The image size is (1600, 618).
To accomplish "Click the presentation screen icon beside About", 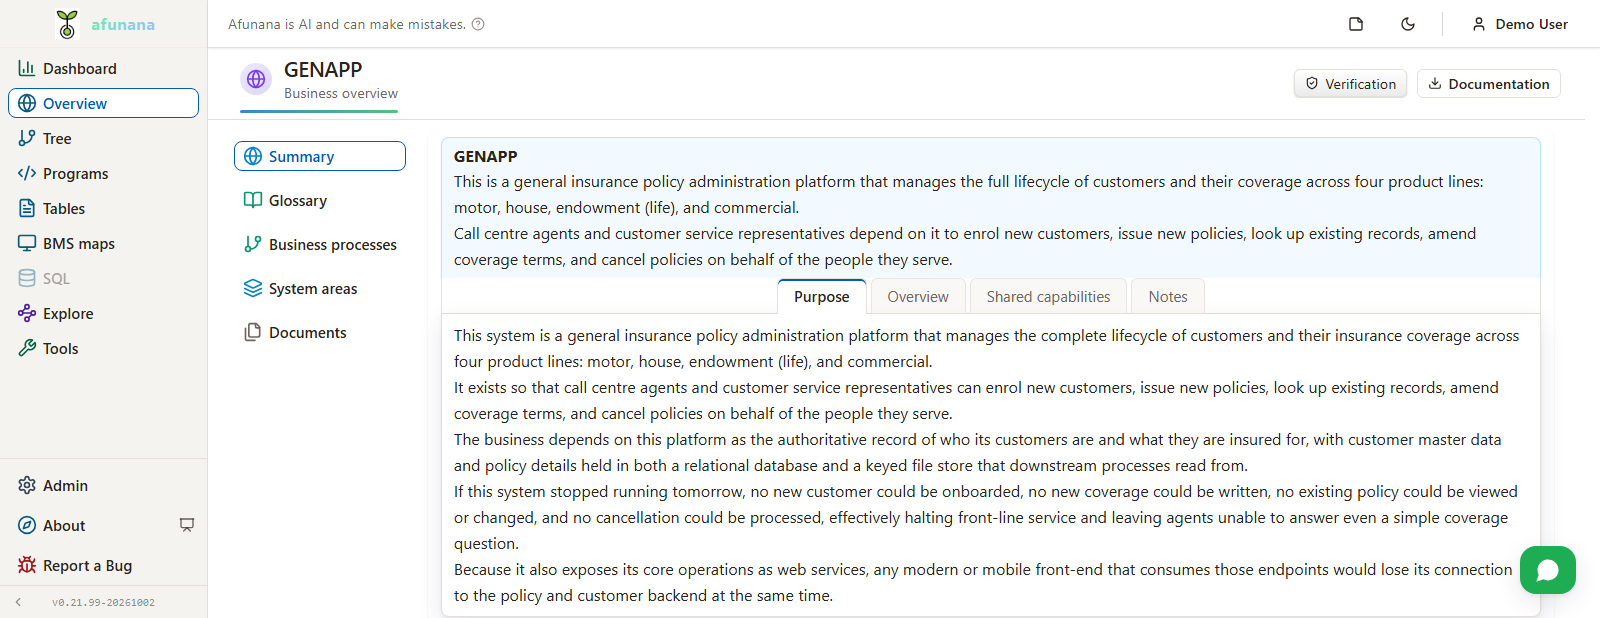I will pyautogui.click(x=187, y=525).
